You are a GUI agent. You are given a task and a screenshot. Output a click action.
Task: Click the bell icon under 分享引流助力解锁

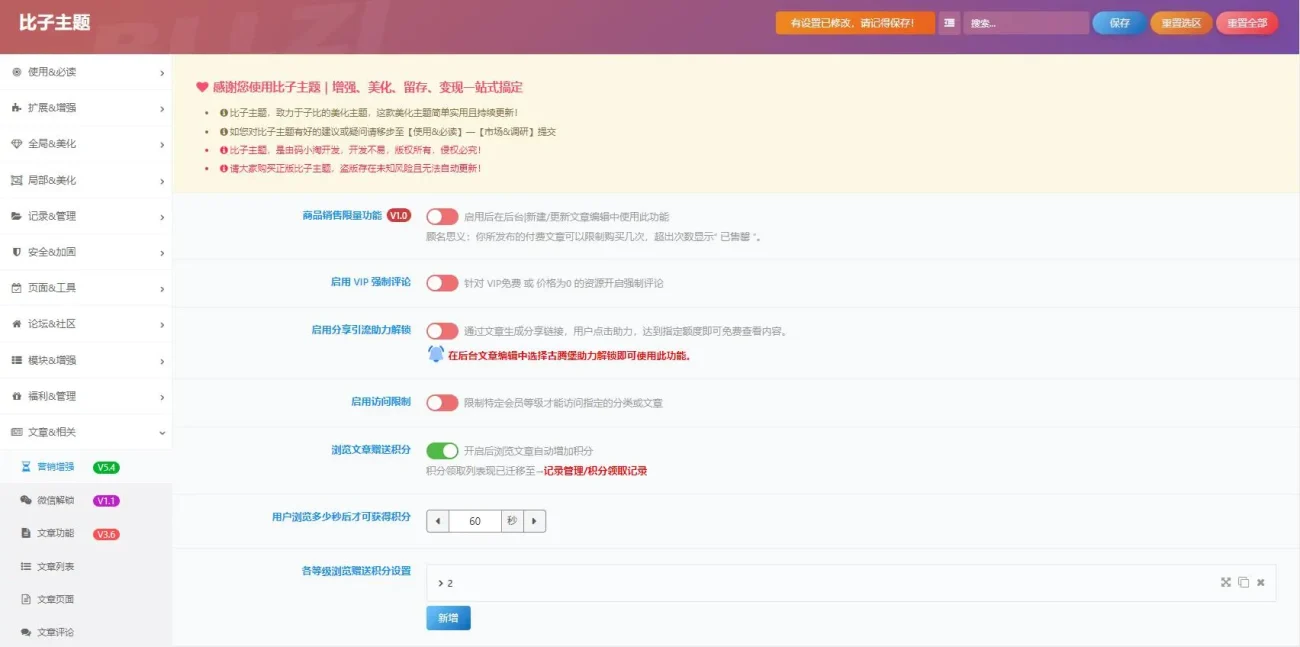click(x=436, y=354)
